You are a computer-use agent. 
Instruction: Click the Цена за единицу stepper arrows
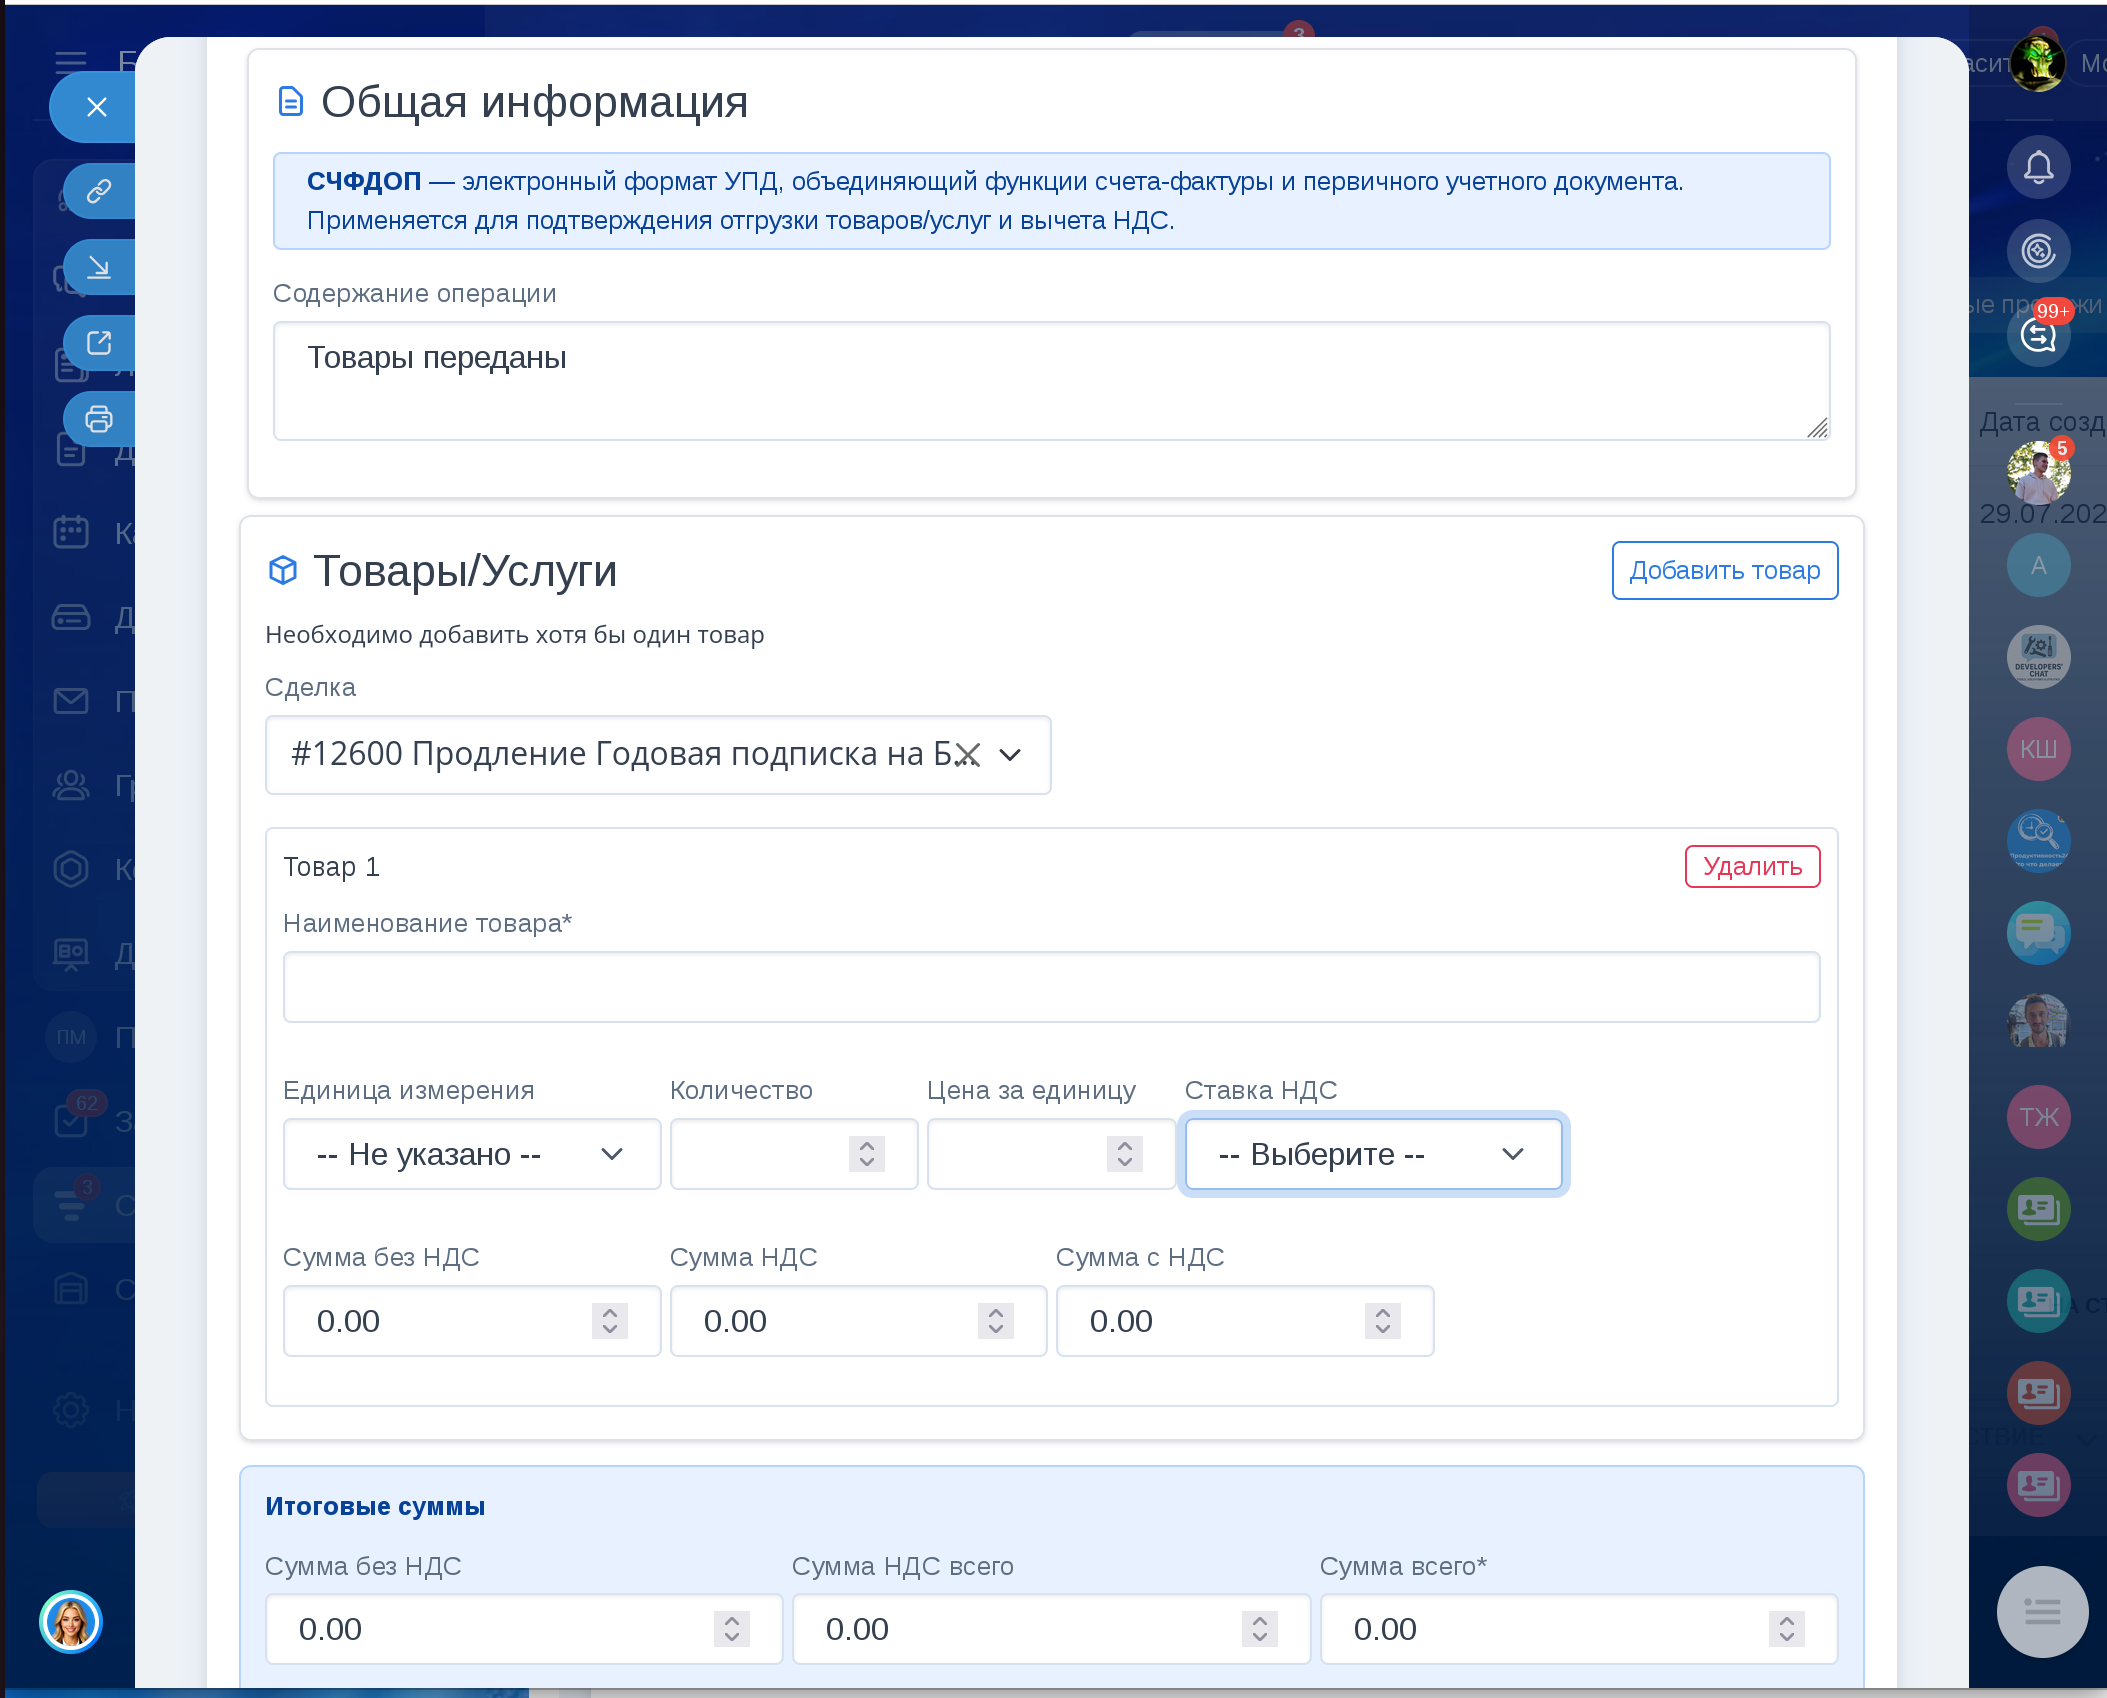pos(1124,1154)
